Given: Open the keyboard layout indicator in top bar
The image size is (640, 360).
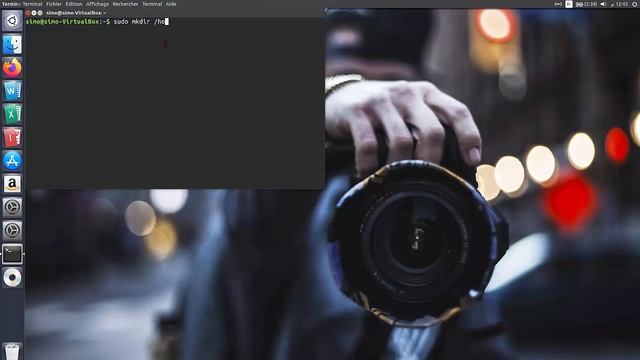Looking at the screenshot, I should (569, 4).
